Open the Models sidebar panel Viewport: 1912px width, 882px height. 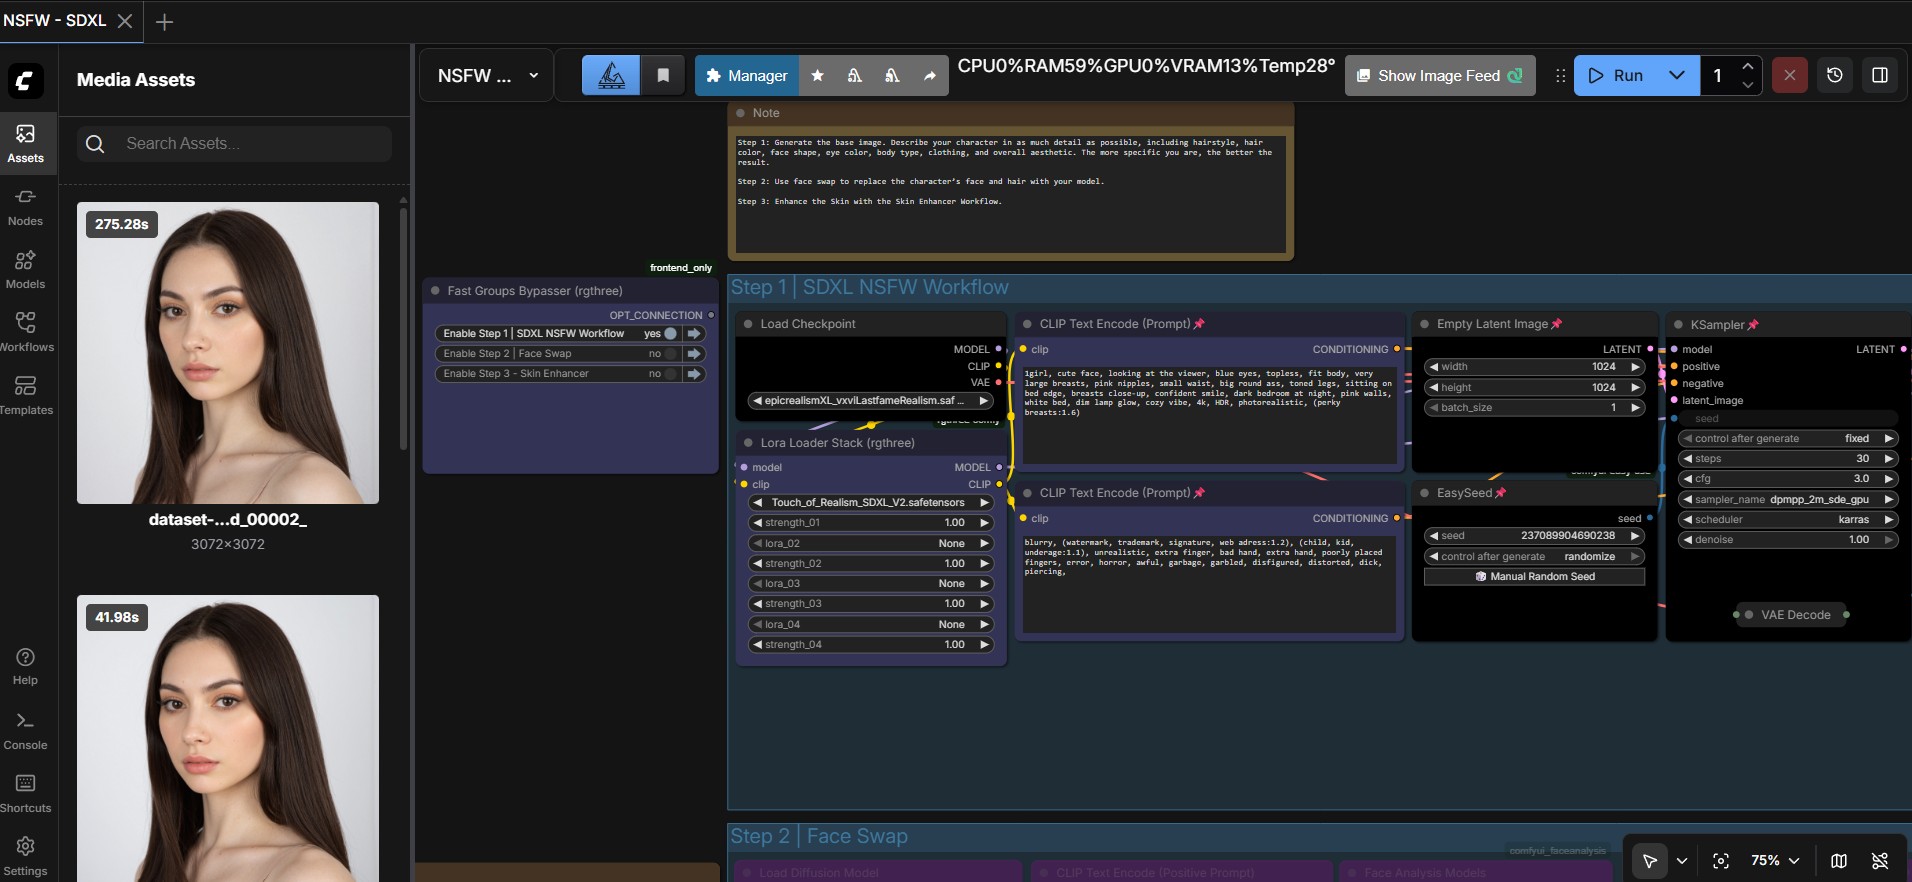(x=25, y=269)
